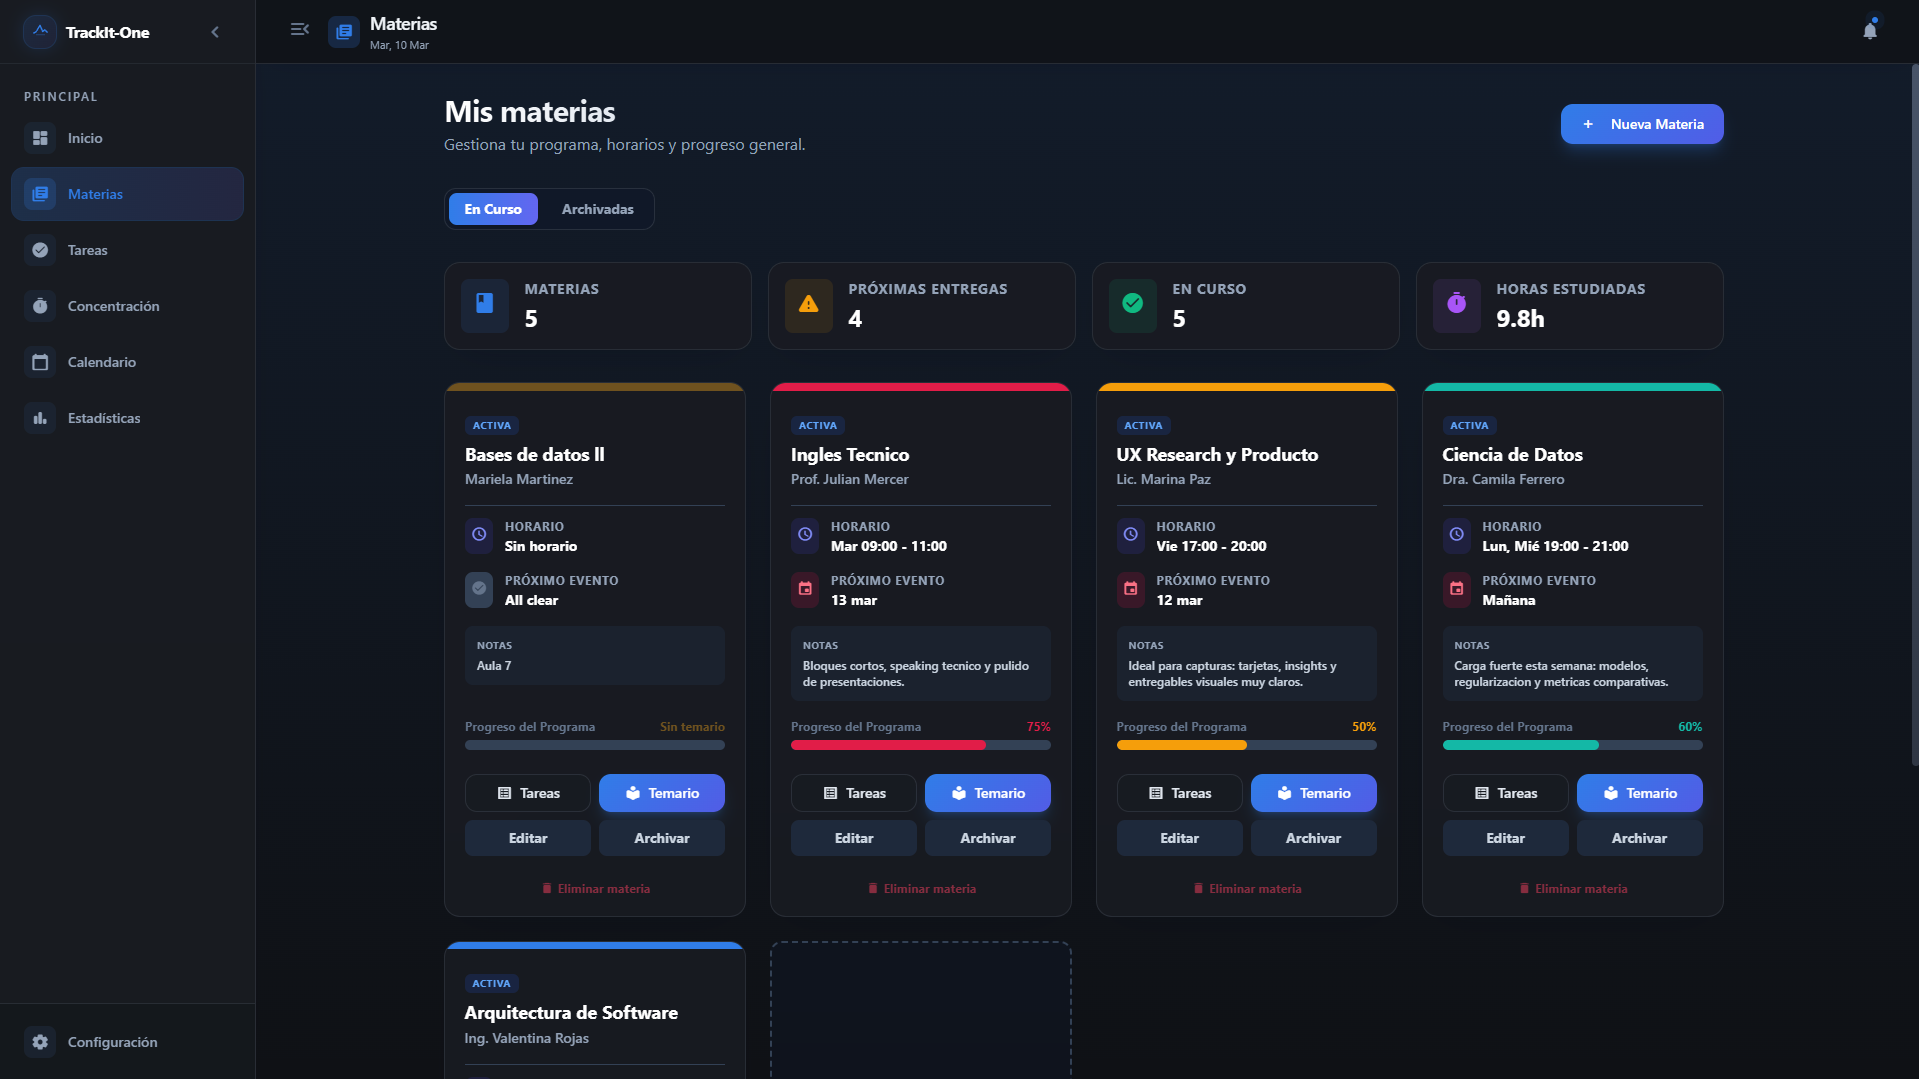Click the Aula 7 notes box
Screen dimensions: 1919x1079
tap(595, 655)
